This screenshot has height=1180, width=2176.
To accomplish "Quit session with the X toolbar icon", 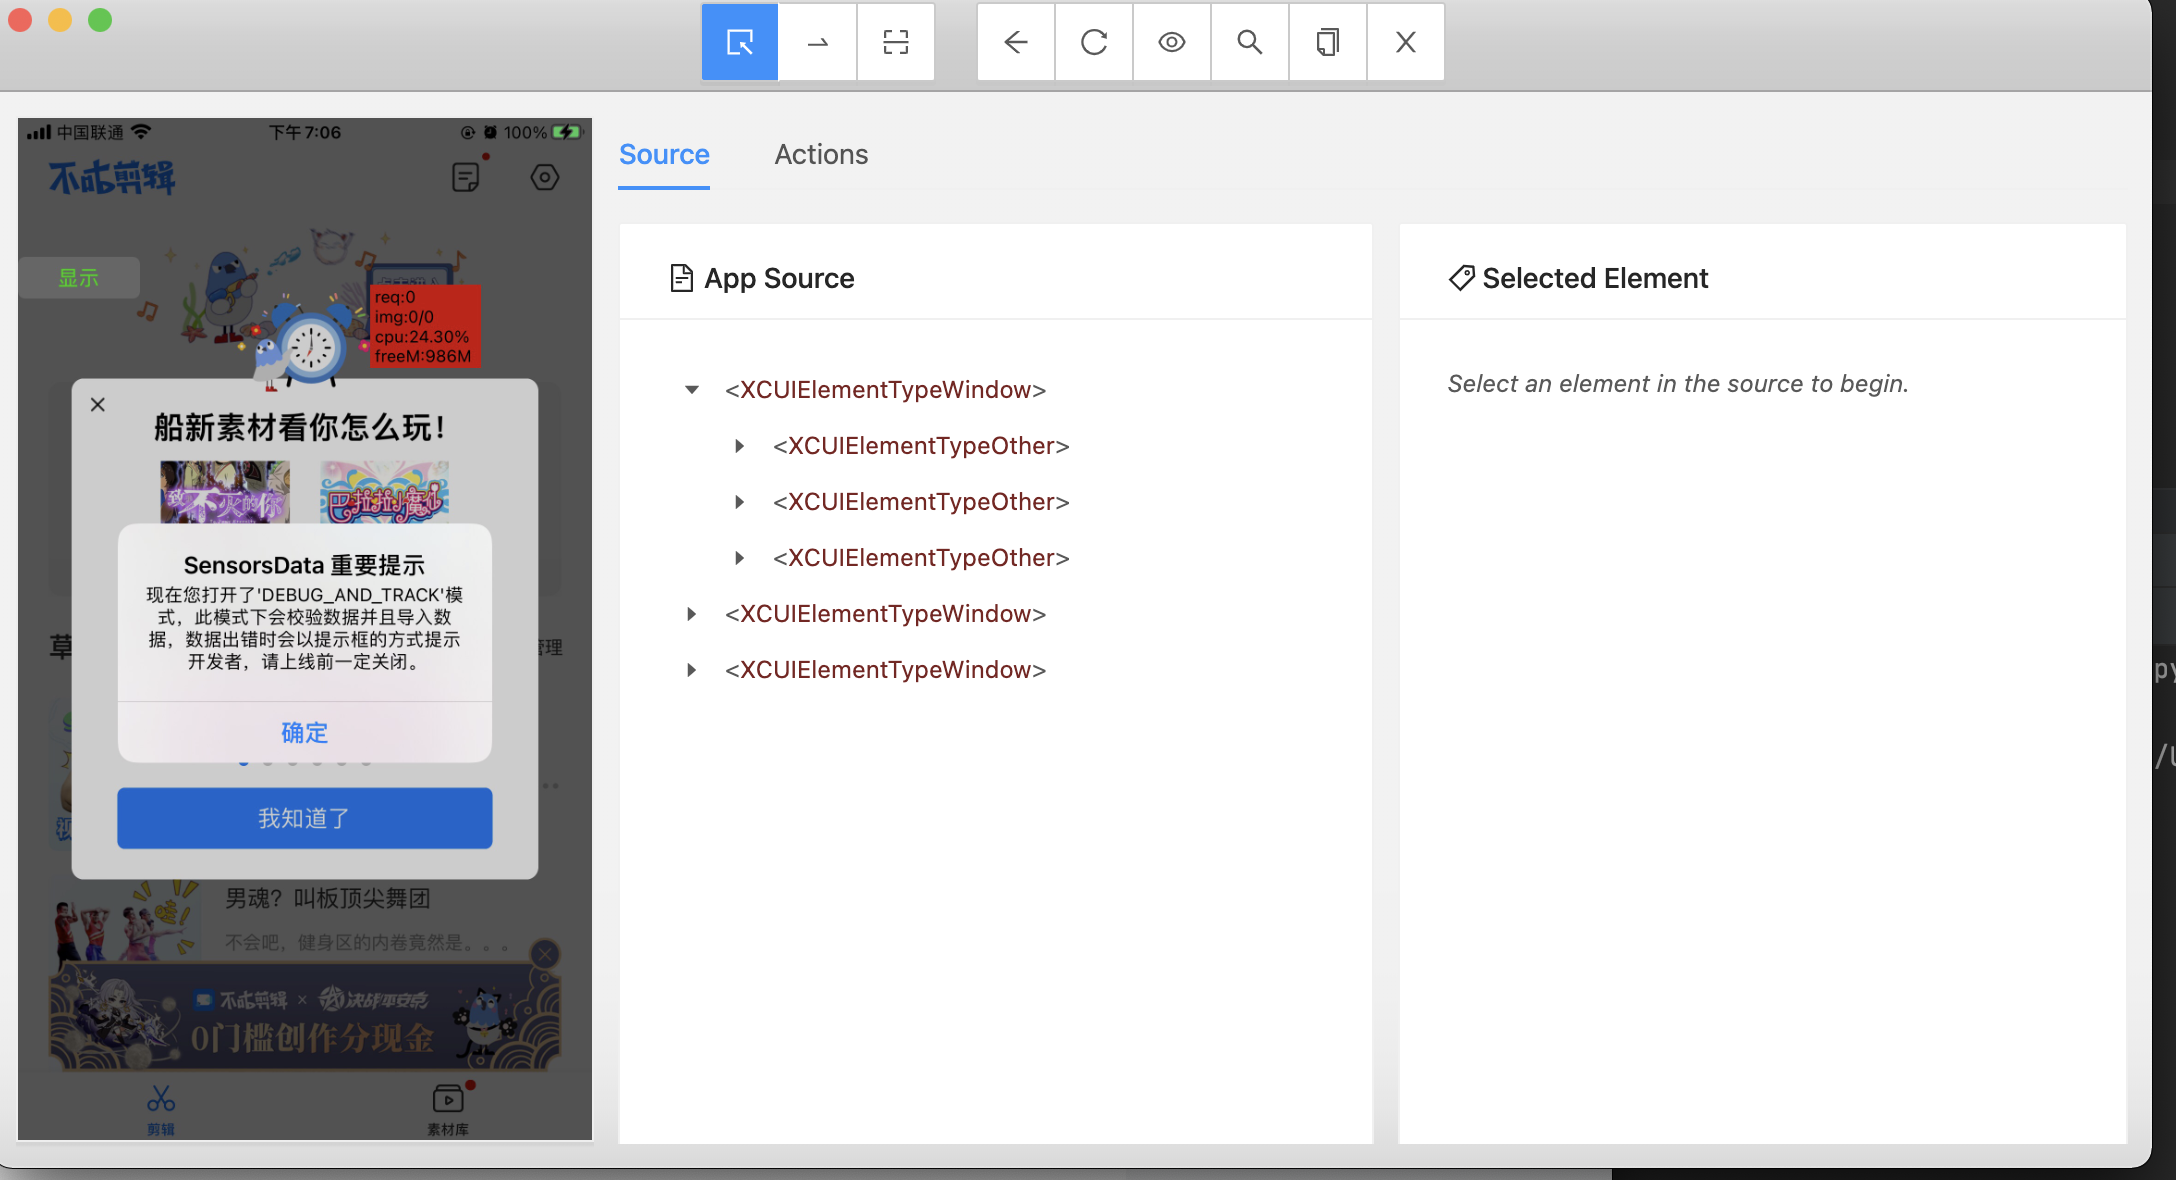I will pyautogui.click(x=1406, y=42).
